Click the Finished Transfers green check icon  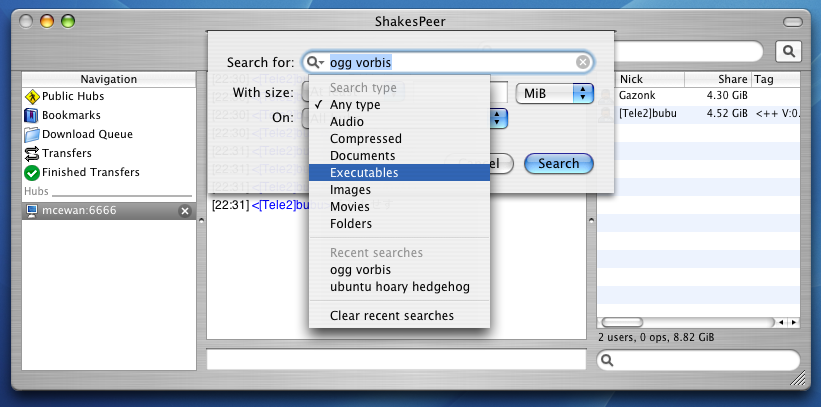[x=32, y=172]
